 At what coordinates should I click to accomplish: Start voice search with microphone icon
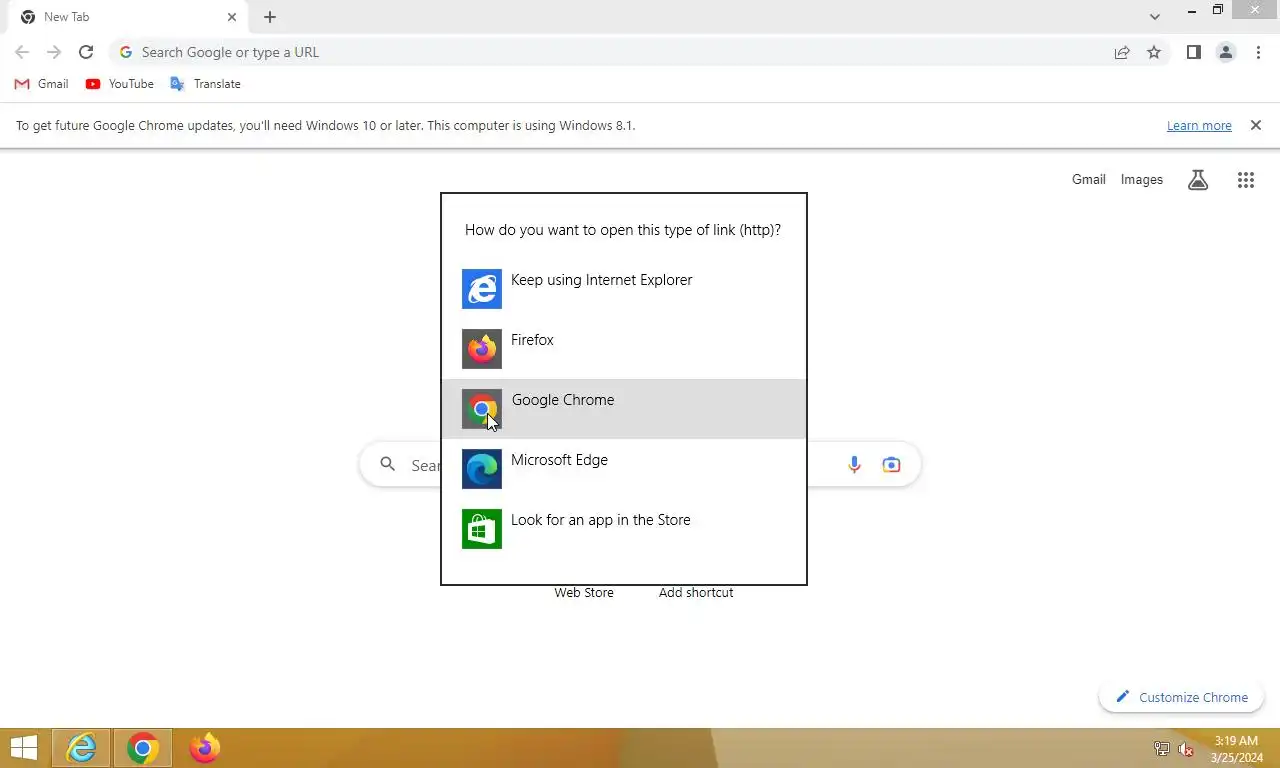854,465
